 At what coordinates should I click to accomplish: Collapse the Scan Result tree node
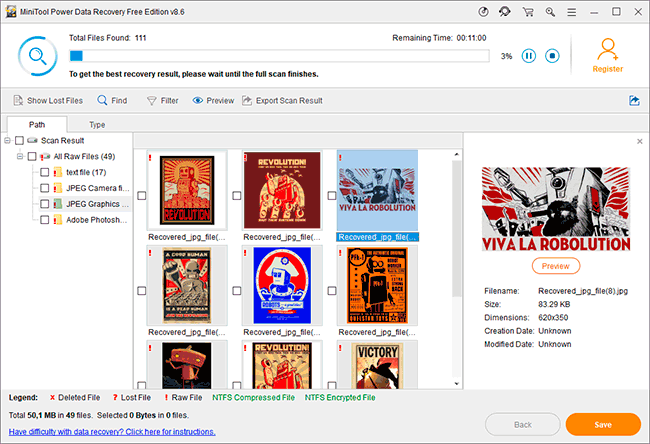point(7,141)
